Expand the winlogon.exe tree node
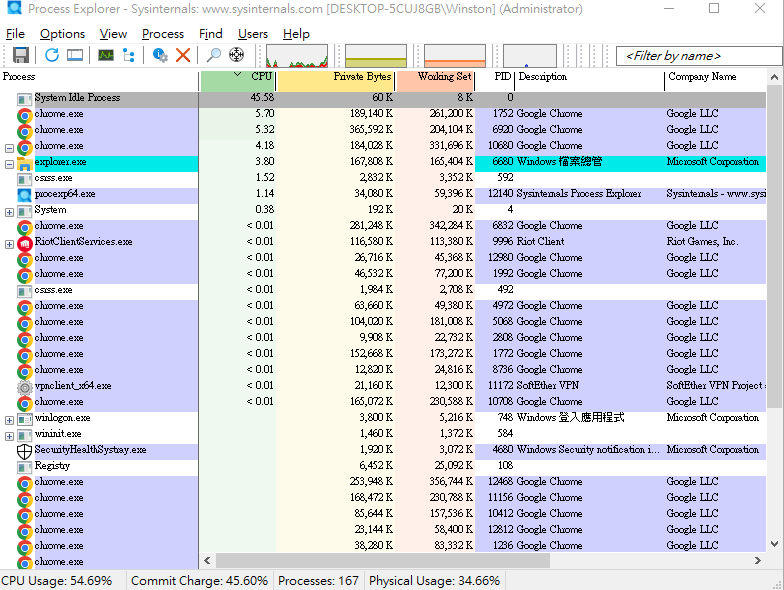 (x=9, y=420)
